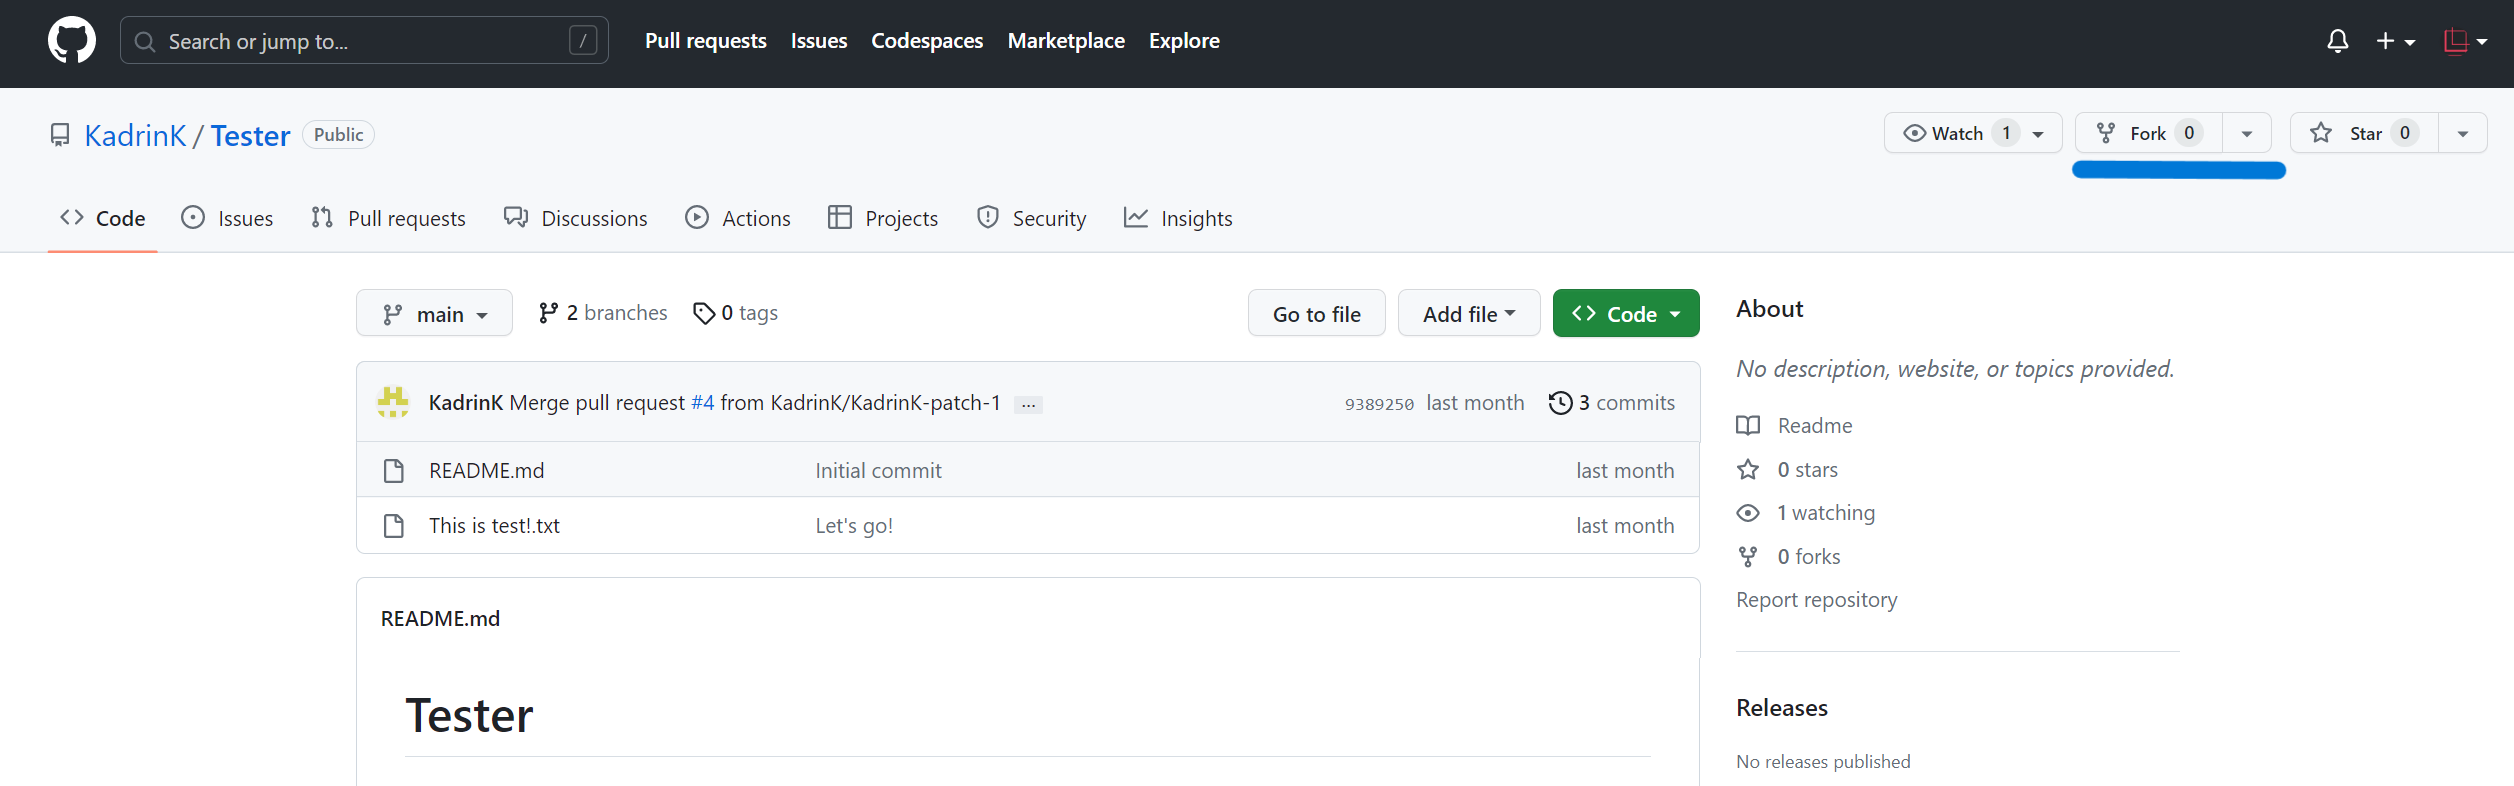
Task: Open the Explore page
Action: 1184,41
